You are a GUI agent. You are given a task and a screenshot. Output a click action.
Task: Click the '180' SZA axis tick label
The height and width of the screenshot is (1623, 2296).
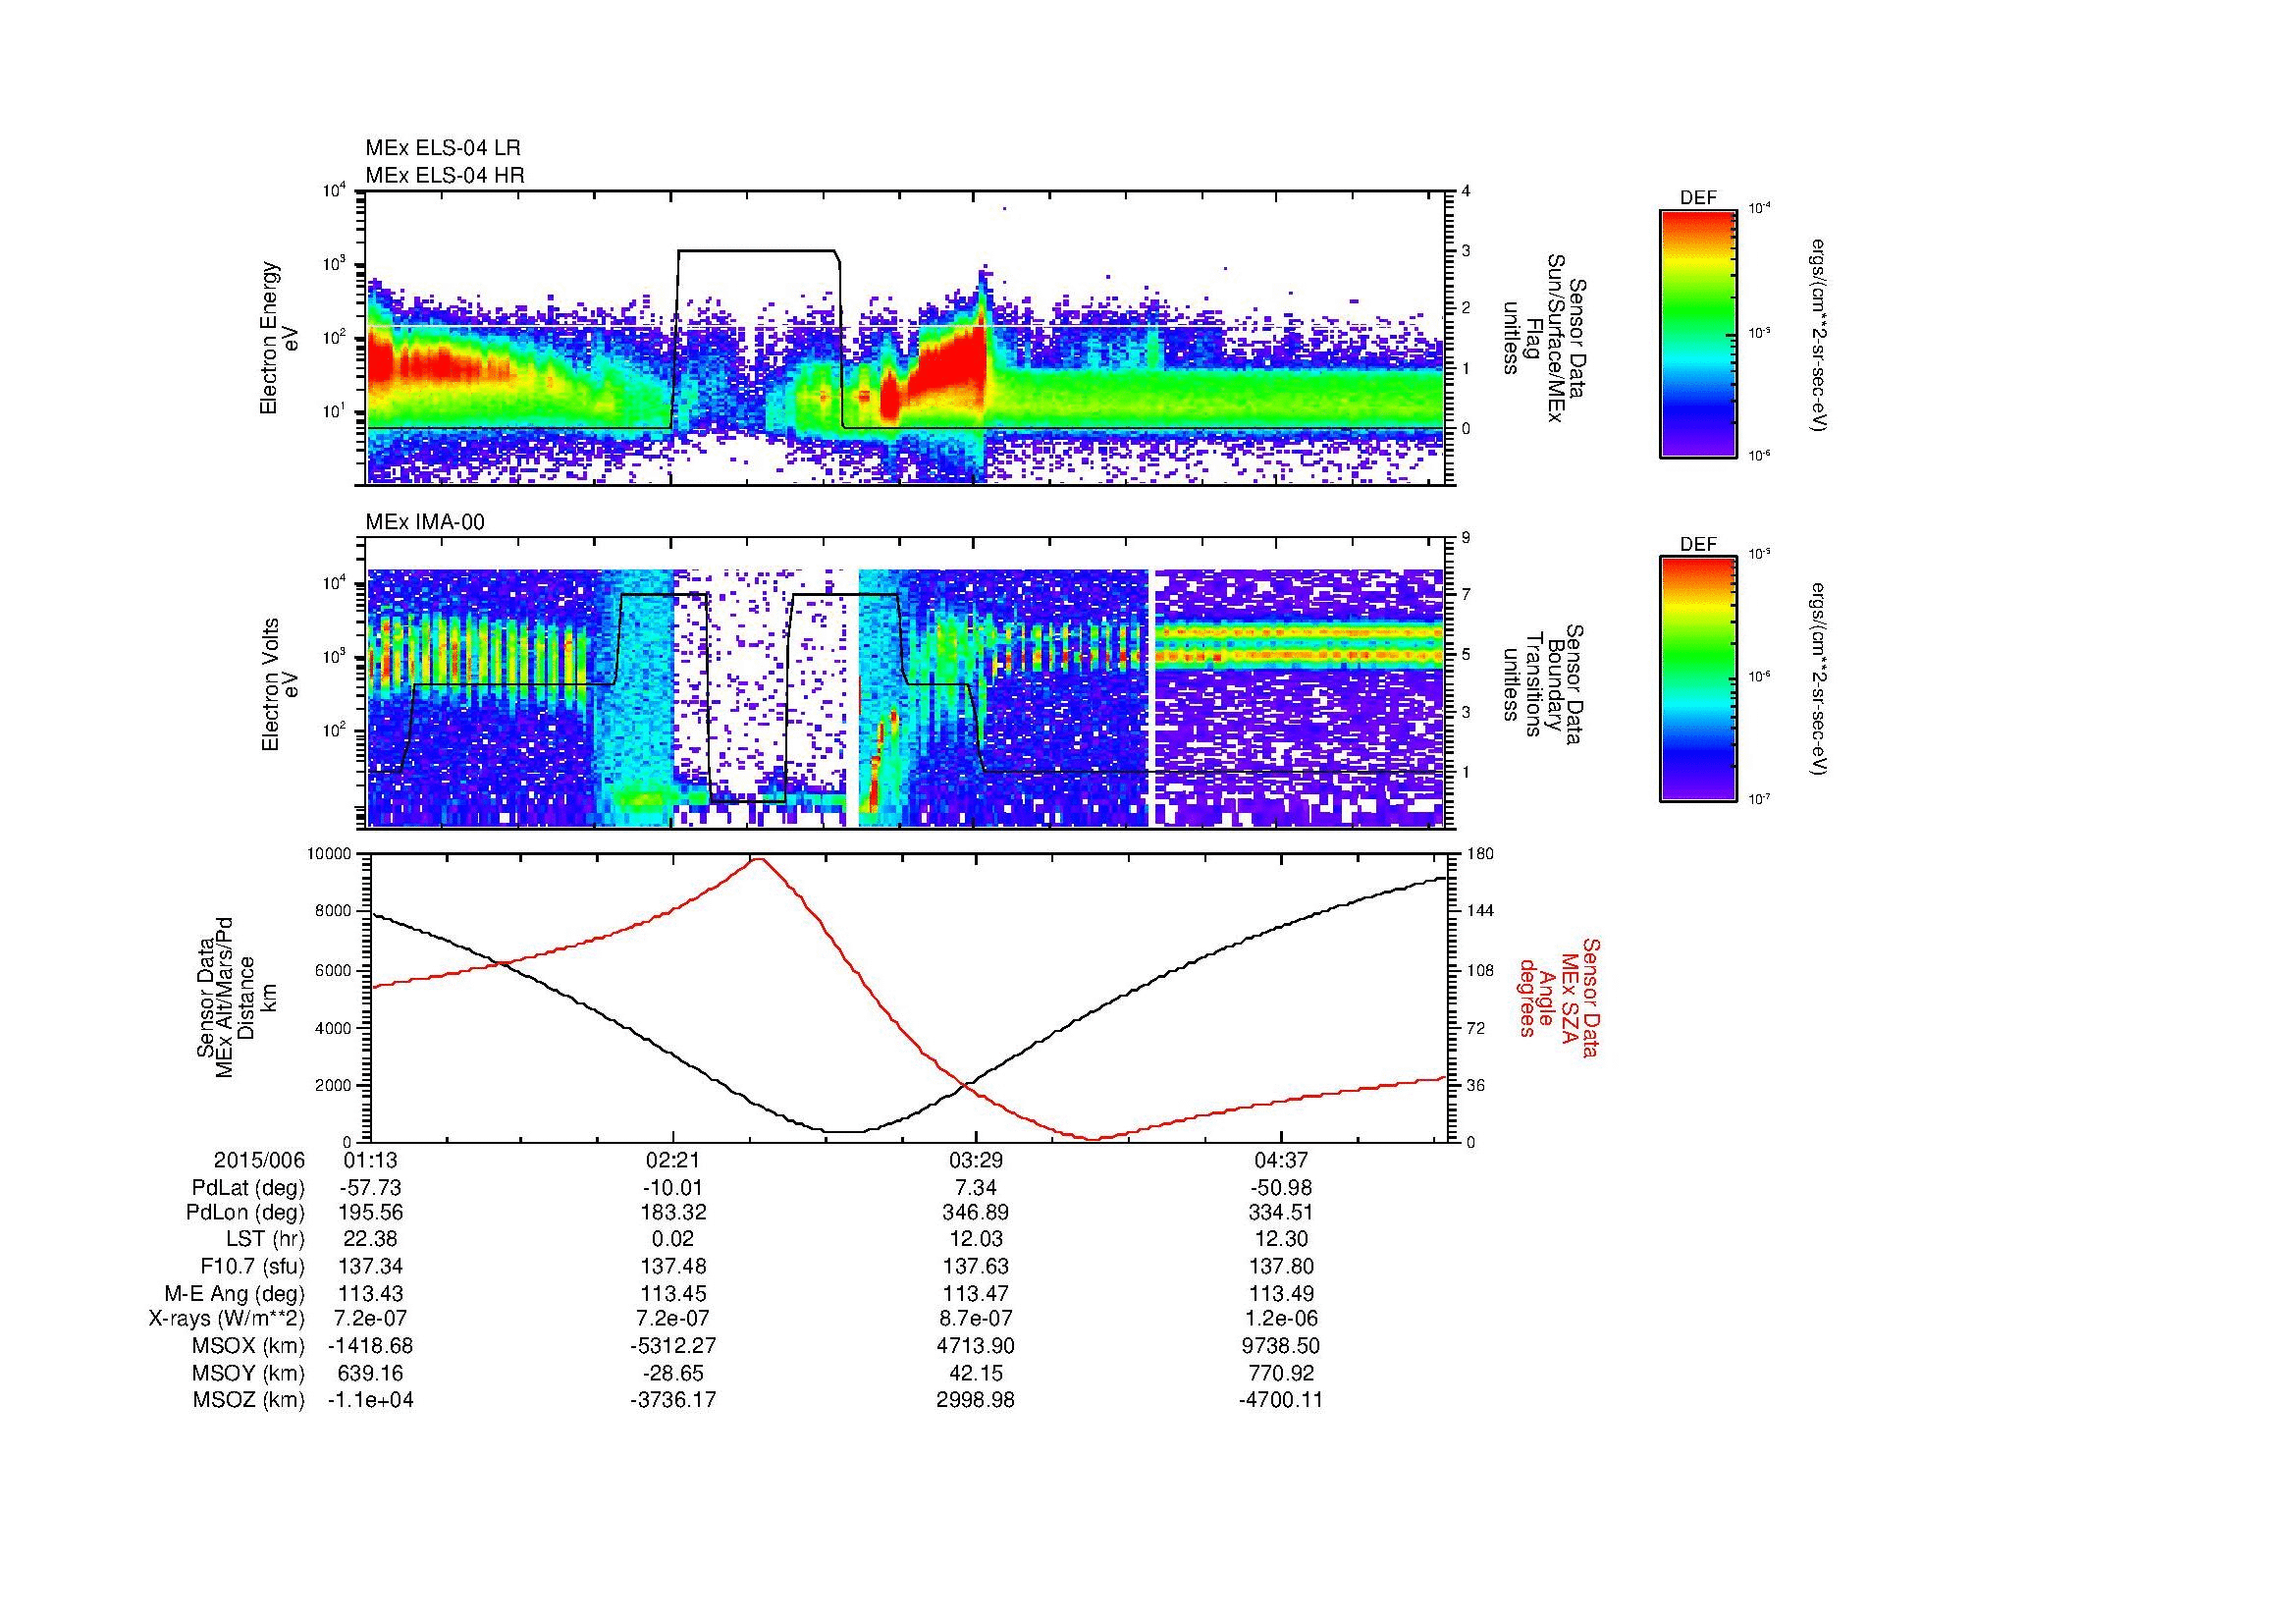tap(1481, 854)
